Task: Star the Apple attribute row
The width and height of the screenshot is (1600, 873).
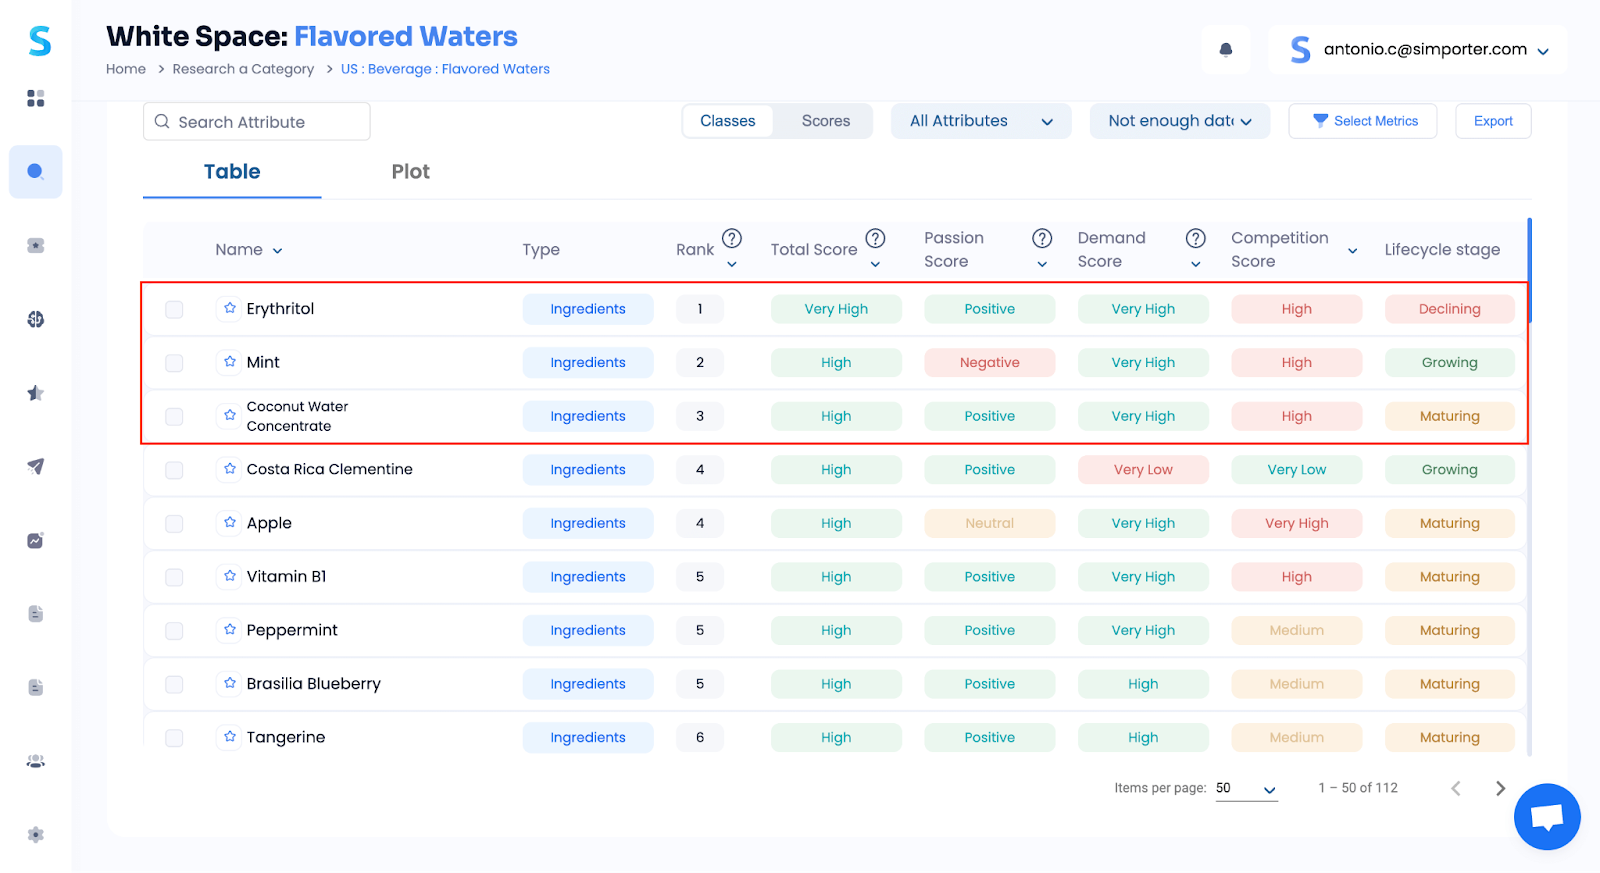Action: [x=230, y=523]
